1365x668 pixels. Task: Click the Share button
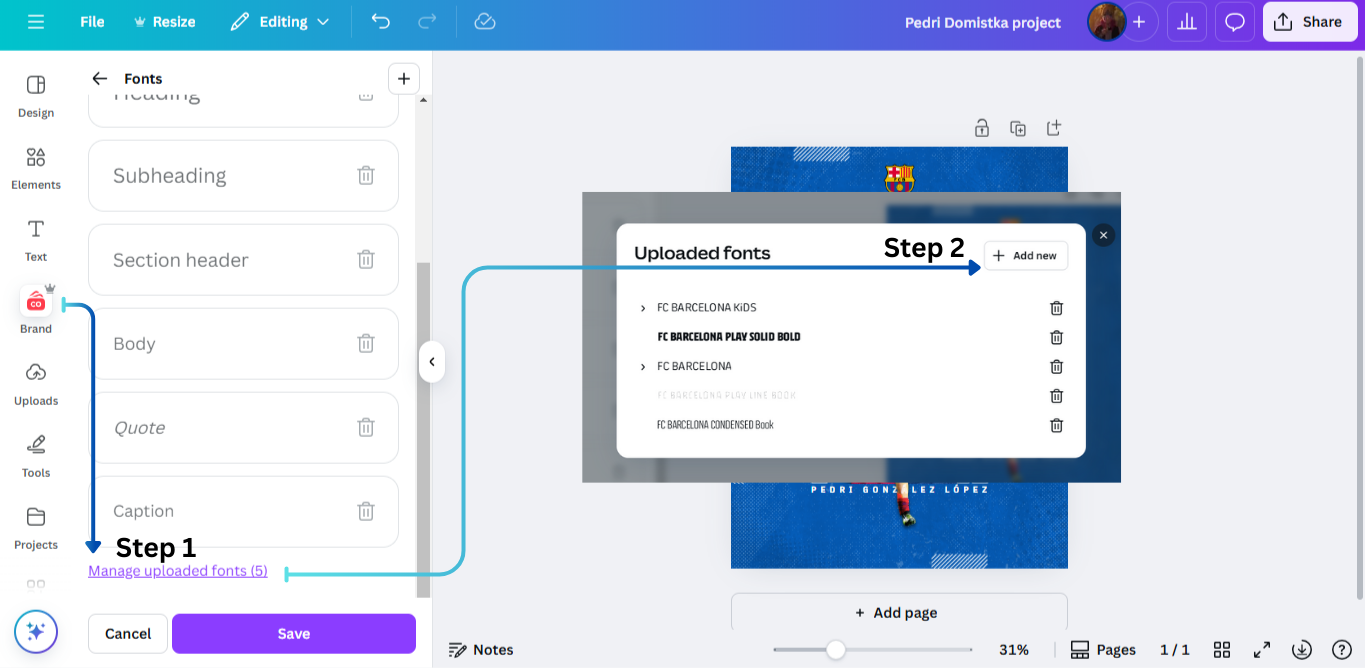[1310, 22]
